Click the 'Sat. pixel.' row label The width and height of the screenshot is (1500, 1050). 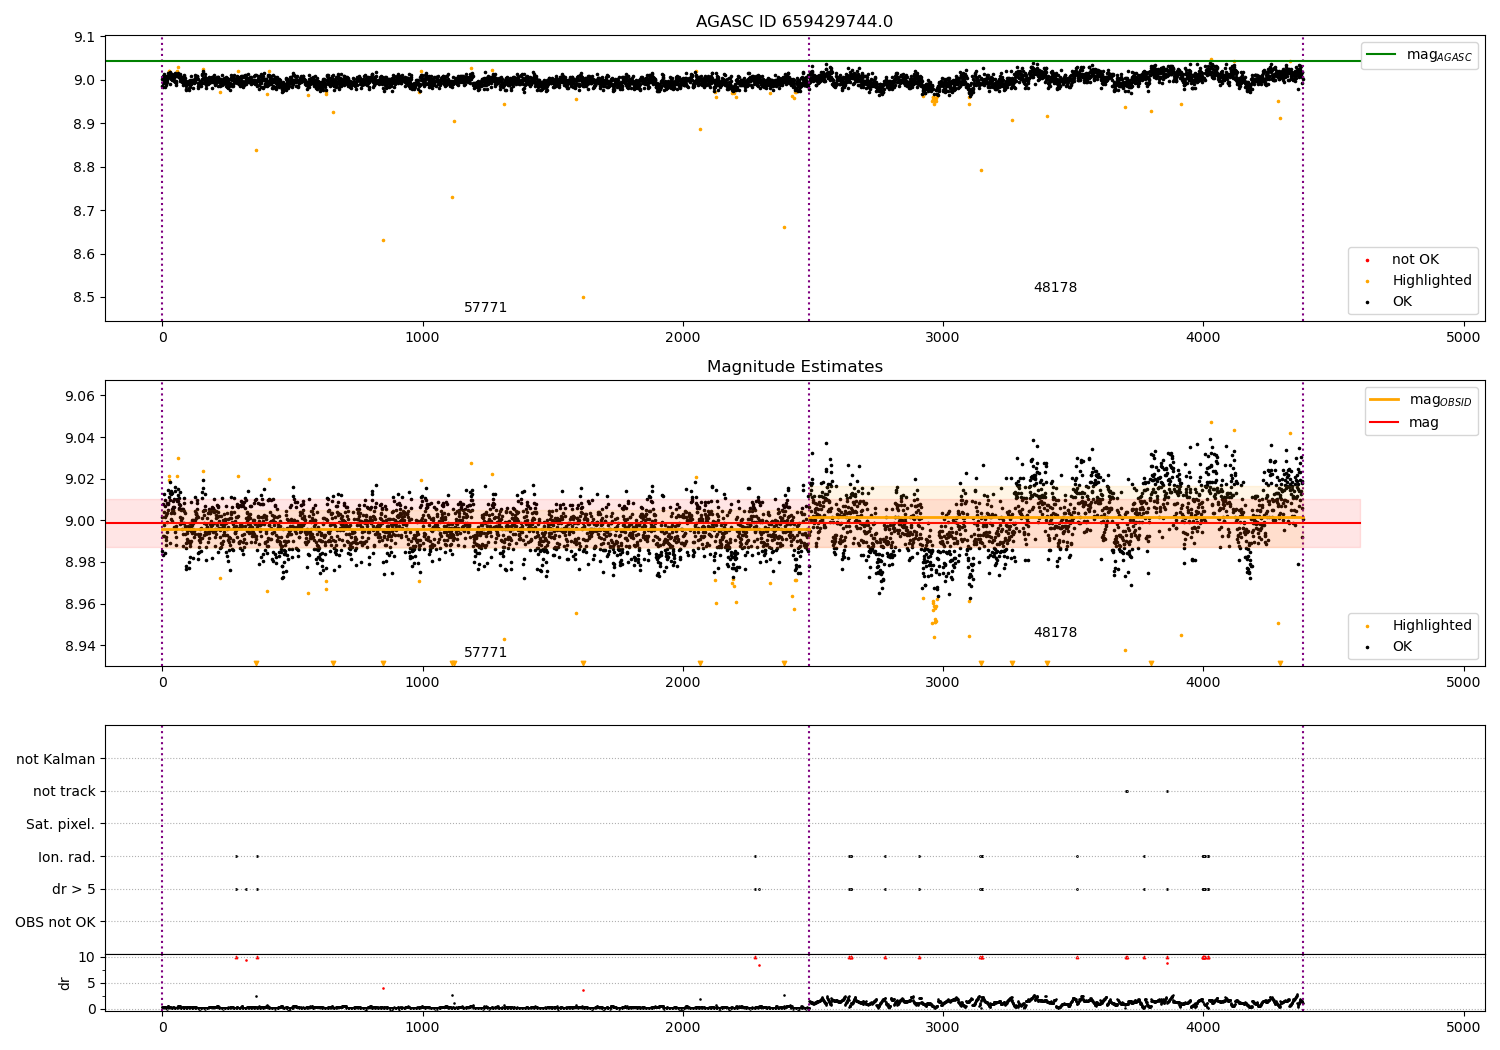[x=61, y=825]
